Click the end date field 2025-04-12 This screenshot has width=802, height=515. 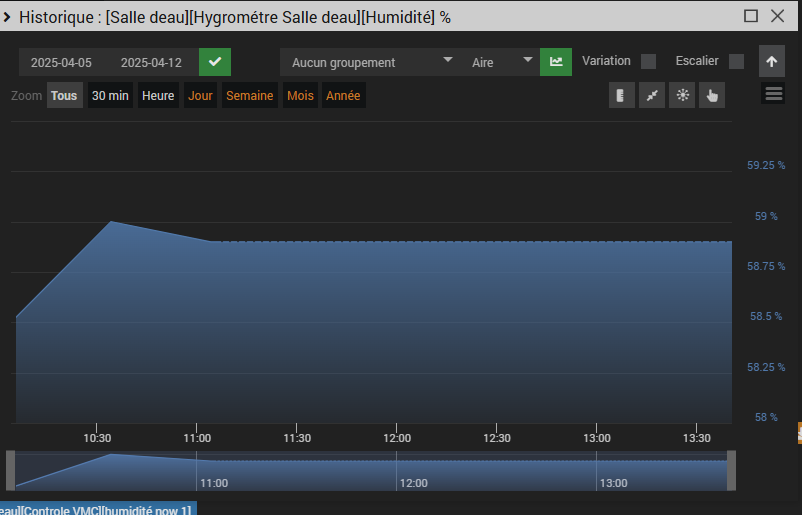point(151,62)
